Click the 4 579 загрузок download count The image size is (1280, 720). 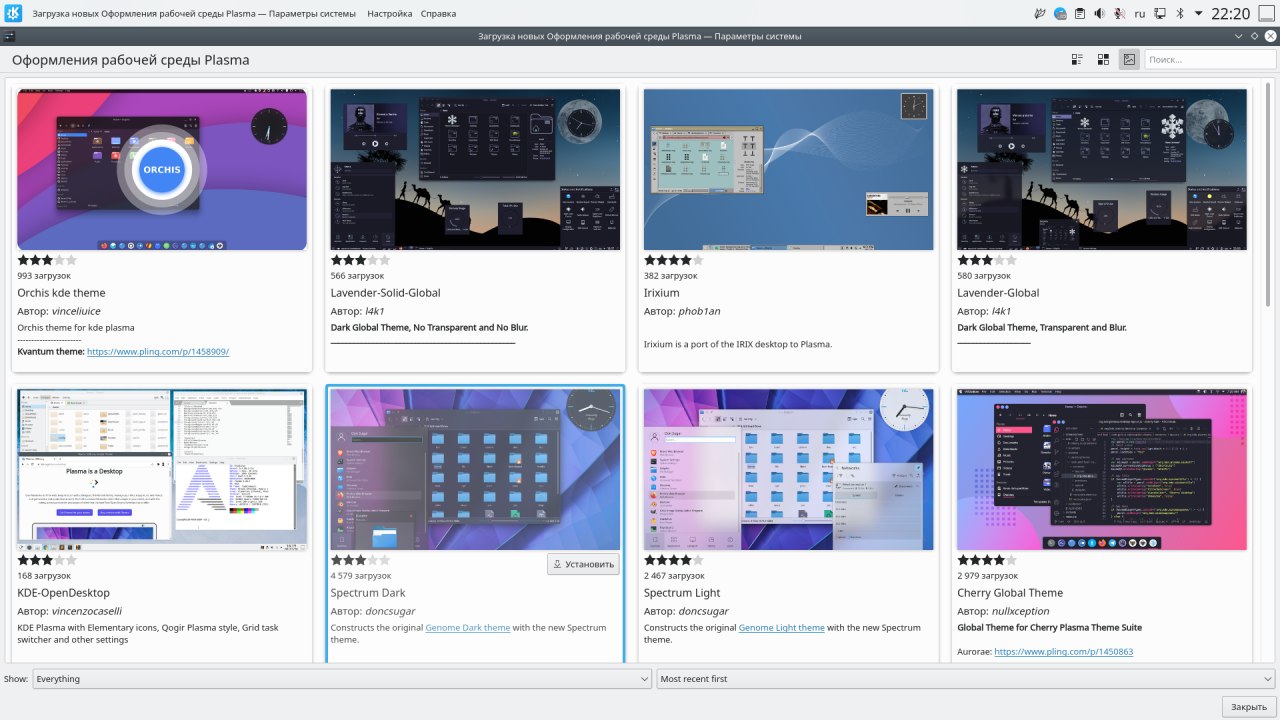[x=362, y=576]
